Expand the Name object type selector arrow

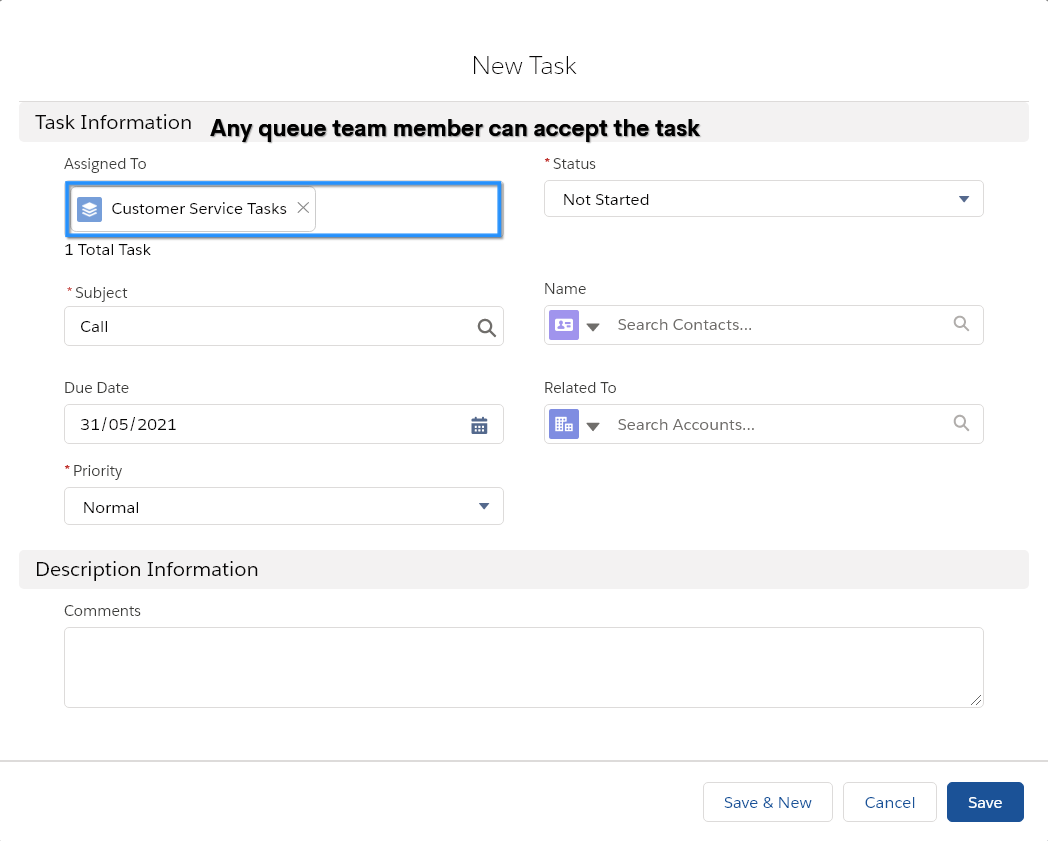[593, 326]
